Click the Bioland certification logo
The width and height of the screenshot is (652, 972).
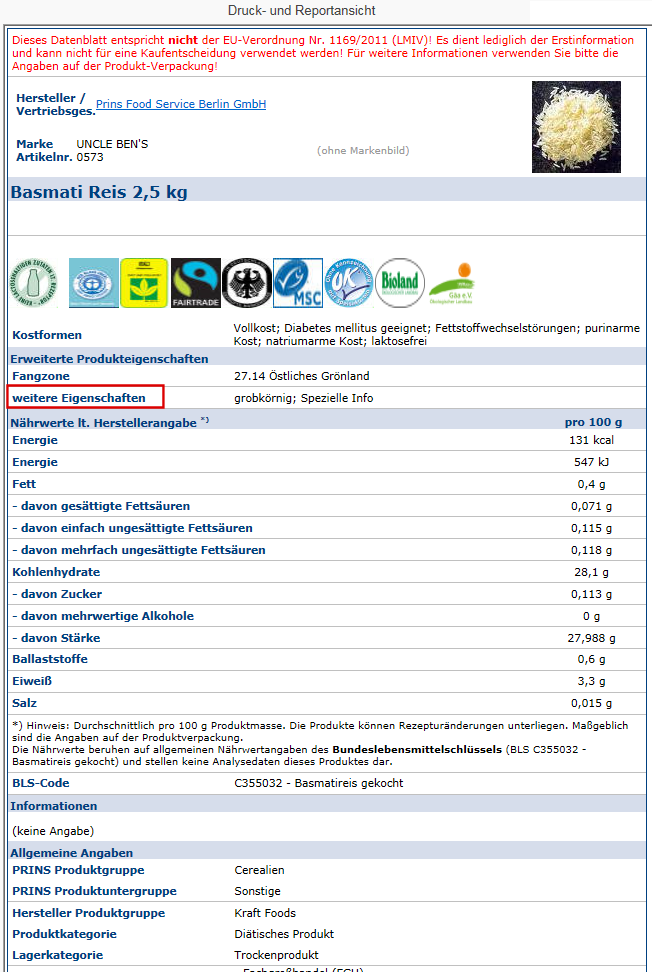400,283
